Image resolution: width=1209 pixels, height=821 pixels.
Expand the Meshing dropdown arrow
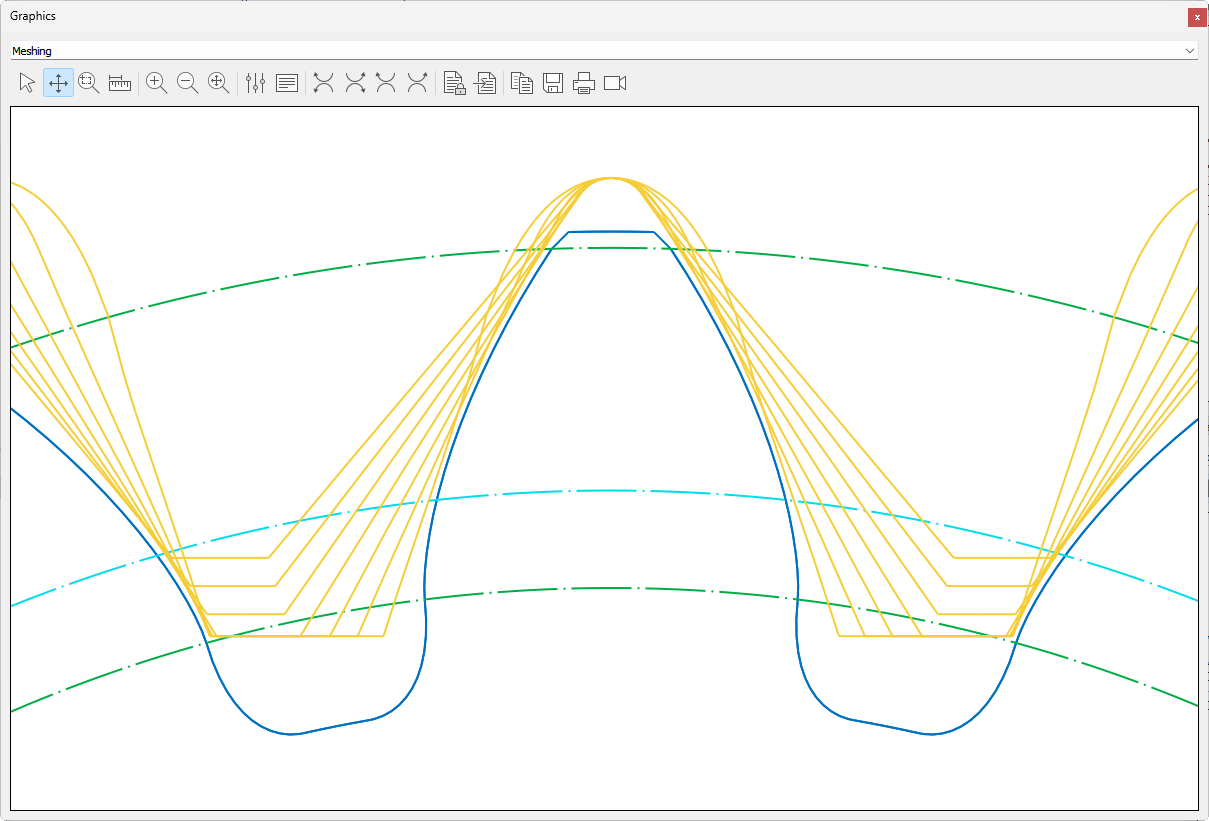[x=1189, y=51]
